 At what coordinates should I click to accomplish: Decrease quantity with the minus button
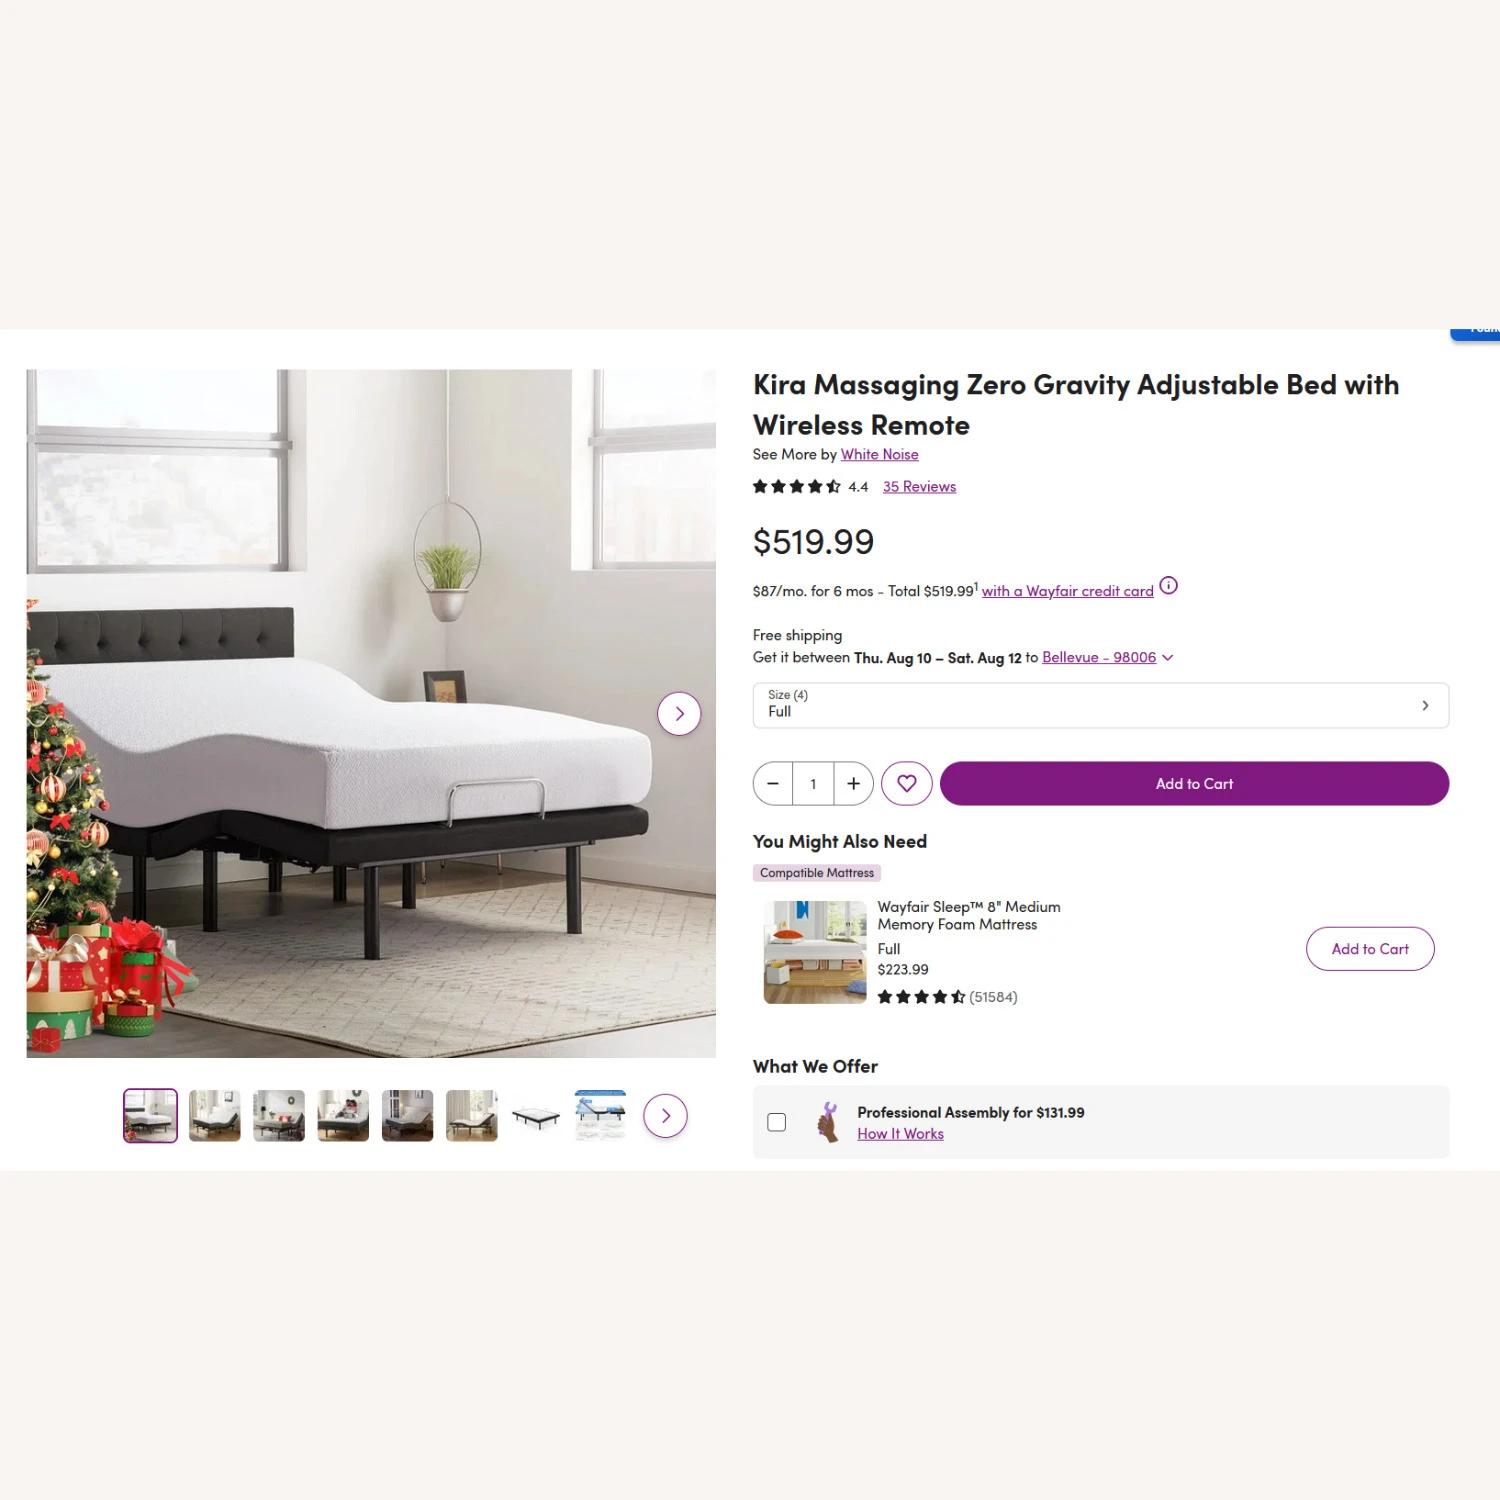point(773,784)
